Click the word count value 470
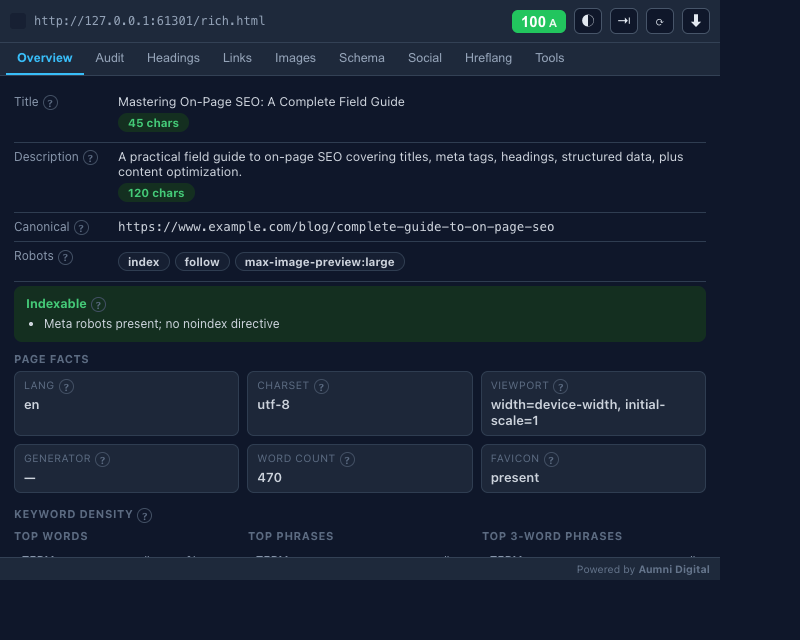Screen dimensions: 800x640 pos(269,478)
